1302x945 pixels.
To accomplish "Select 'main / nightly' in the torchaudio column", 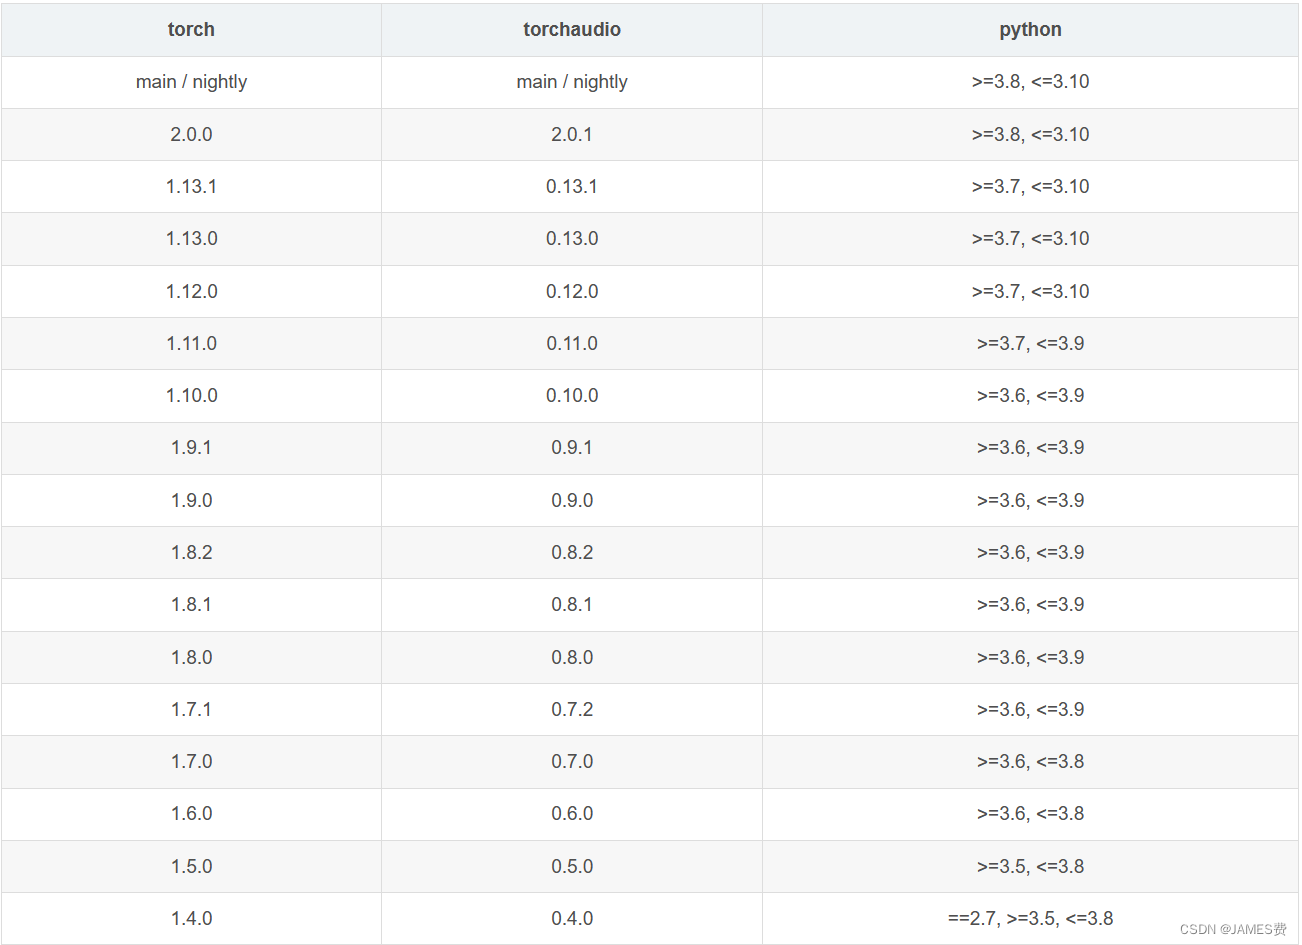I will pyautogui.click(x=572, y=82).
